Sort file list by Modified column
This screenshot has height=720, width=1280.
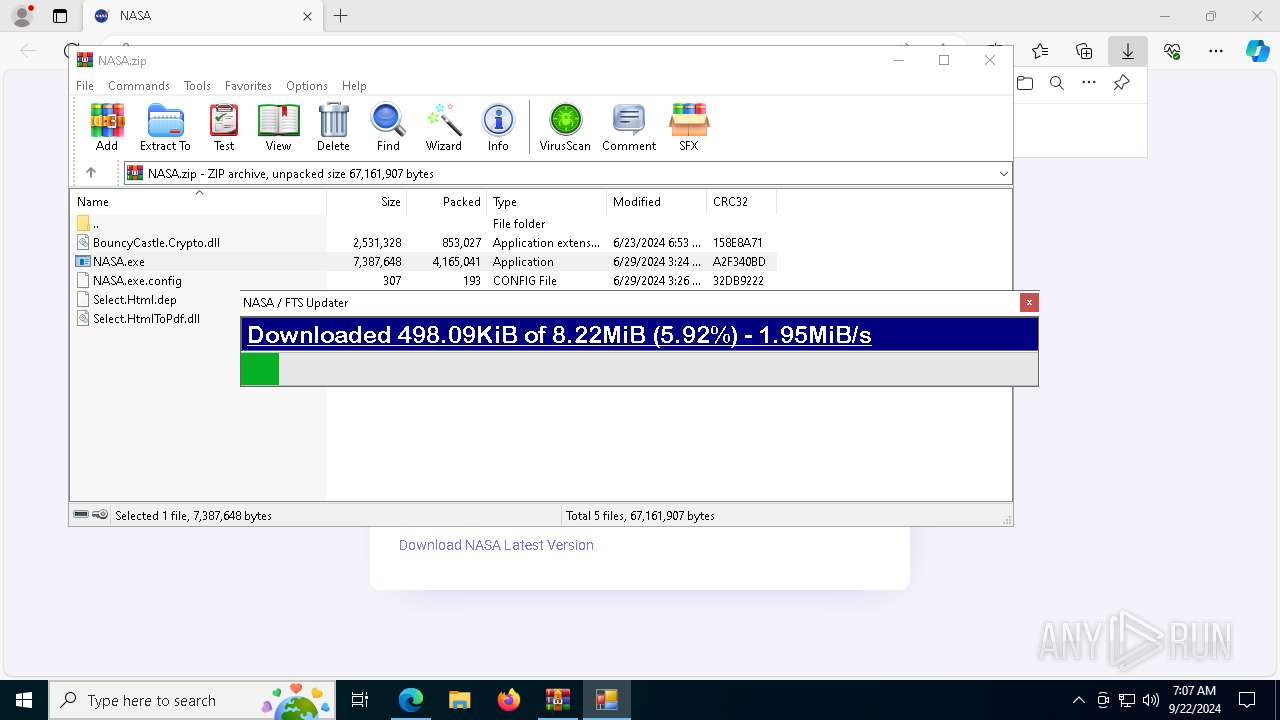point(657,201)
